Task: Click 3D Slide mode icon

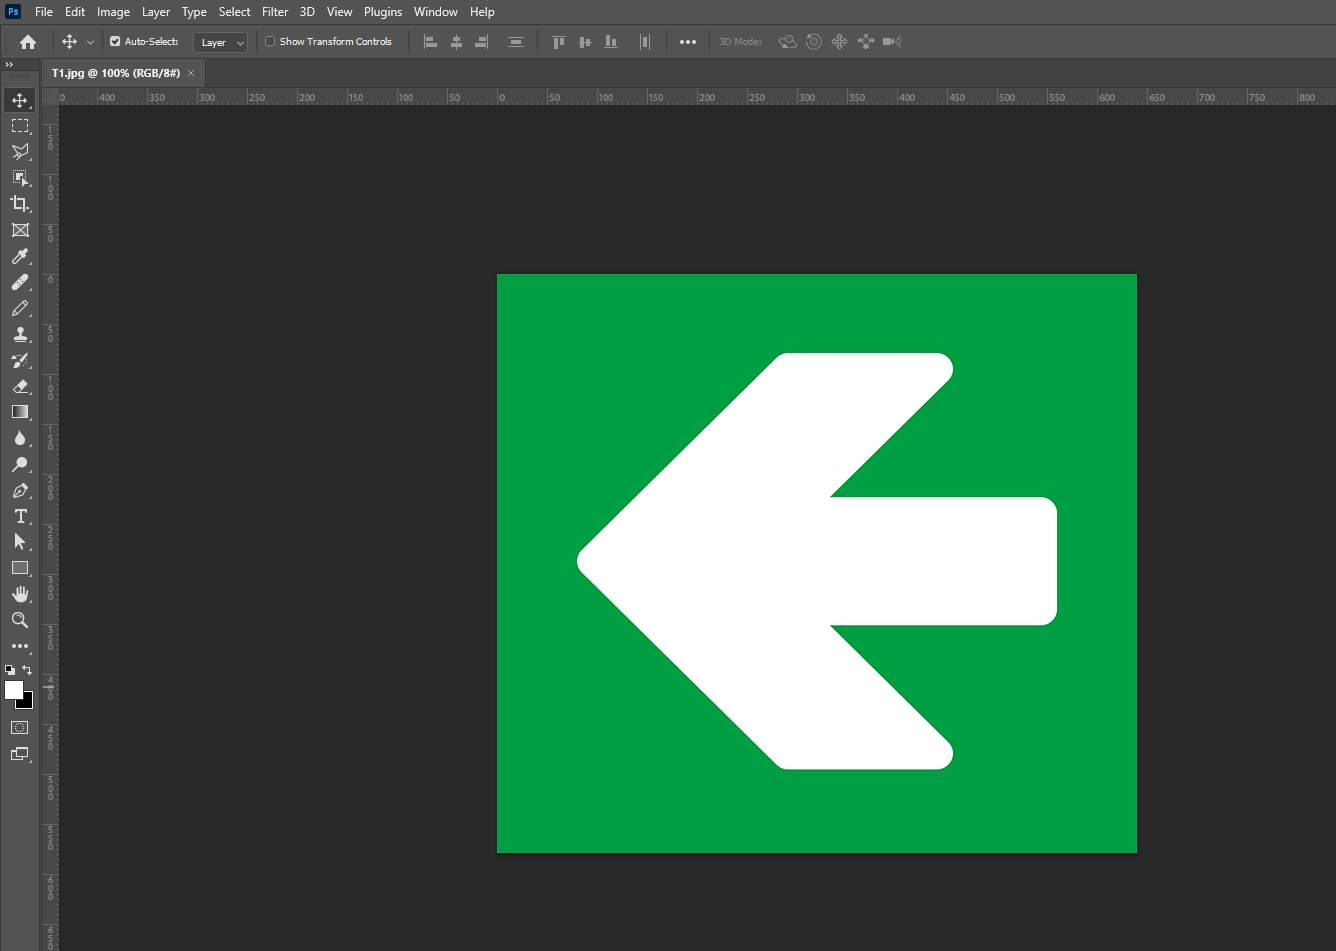Action: pos(866,42)
